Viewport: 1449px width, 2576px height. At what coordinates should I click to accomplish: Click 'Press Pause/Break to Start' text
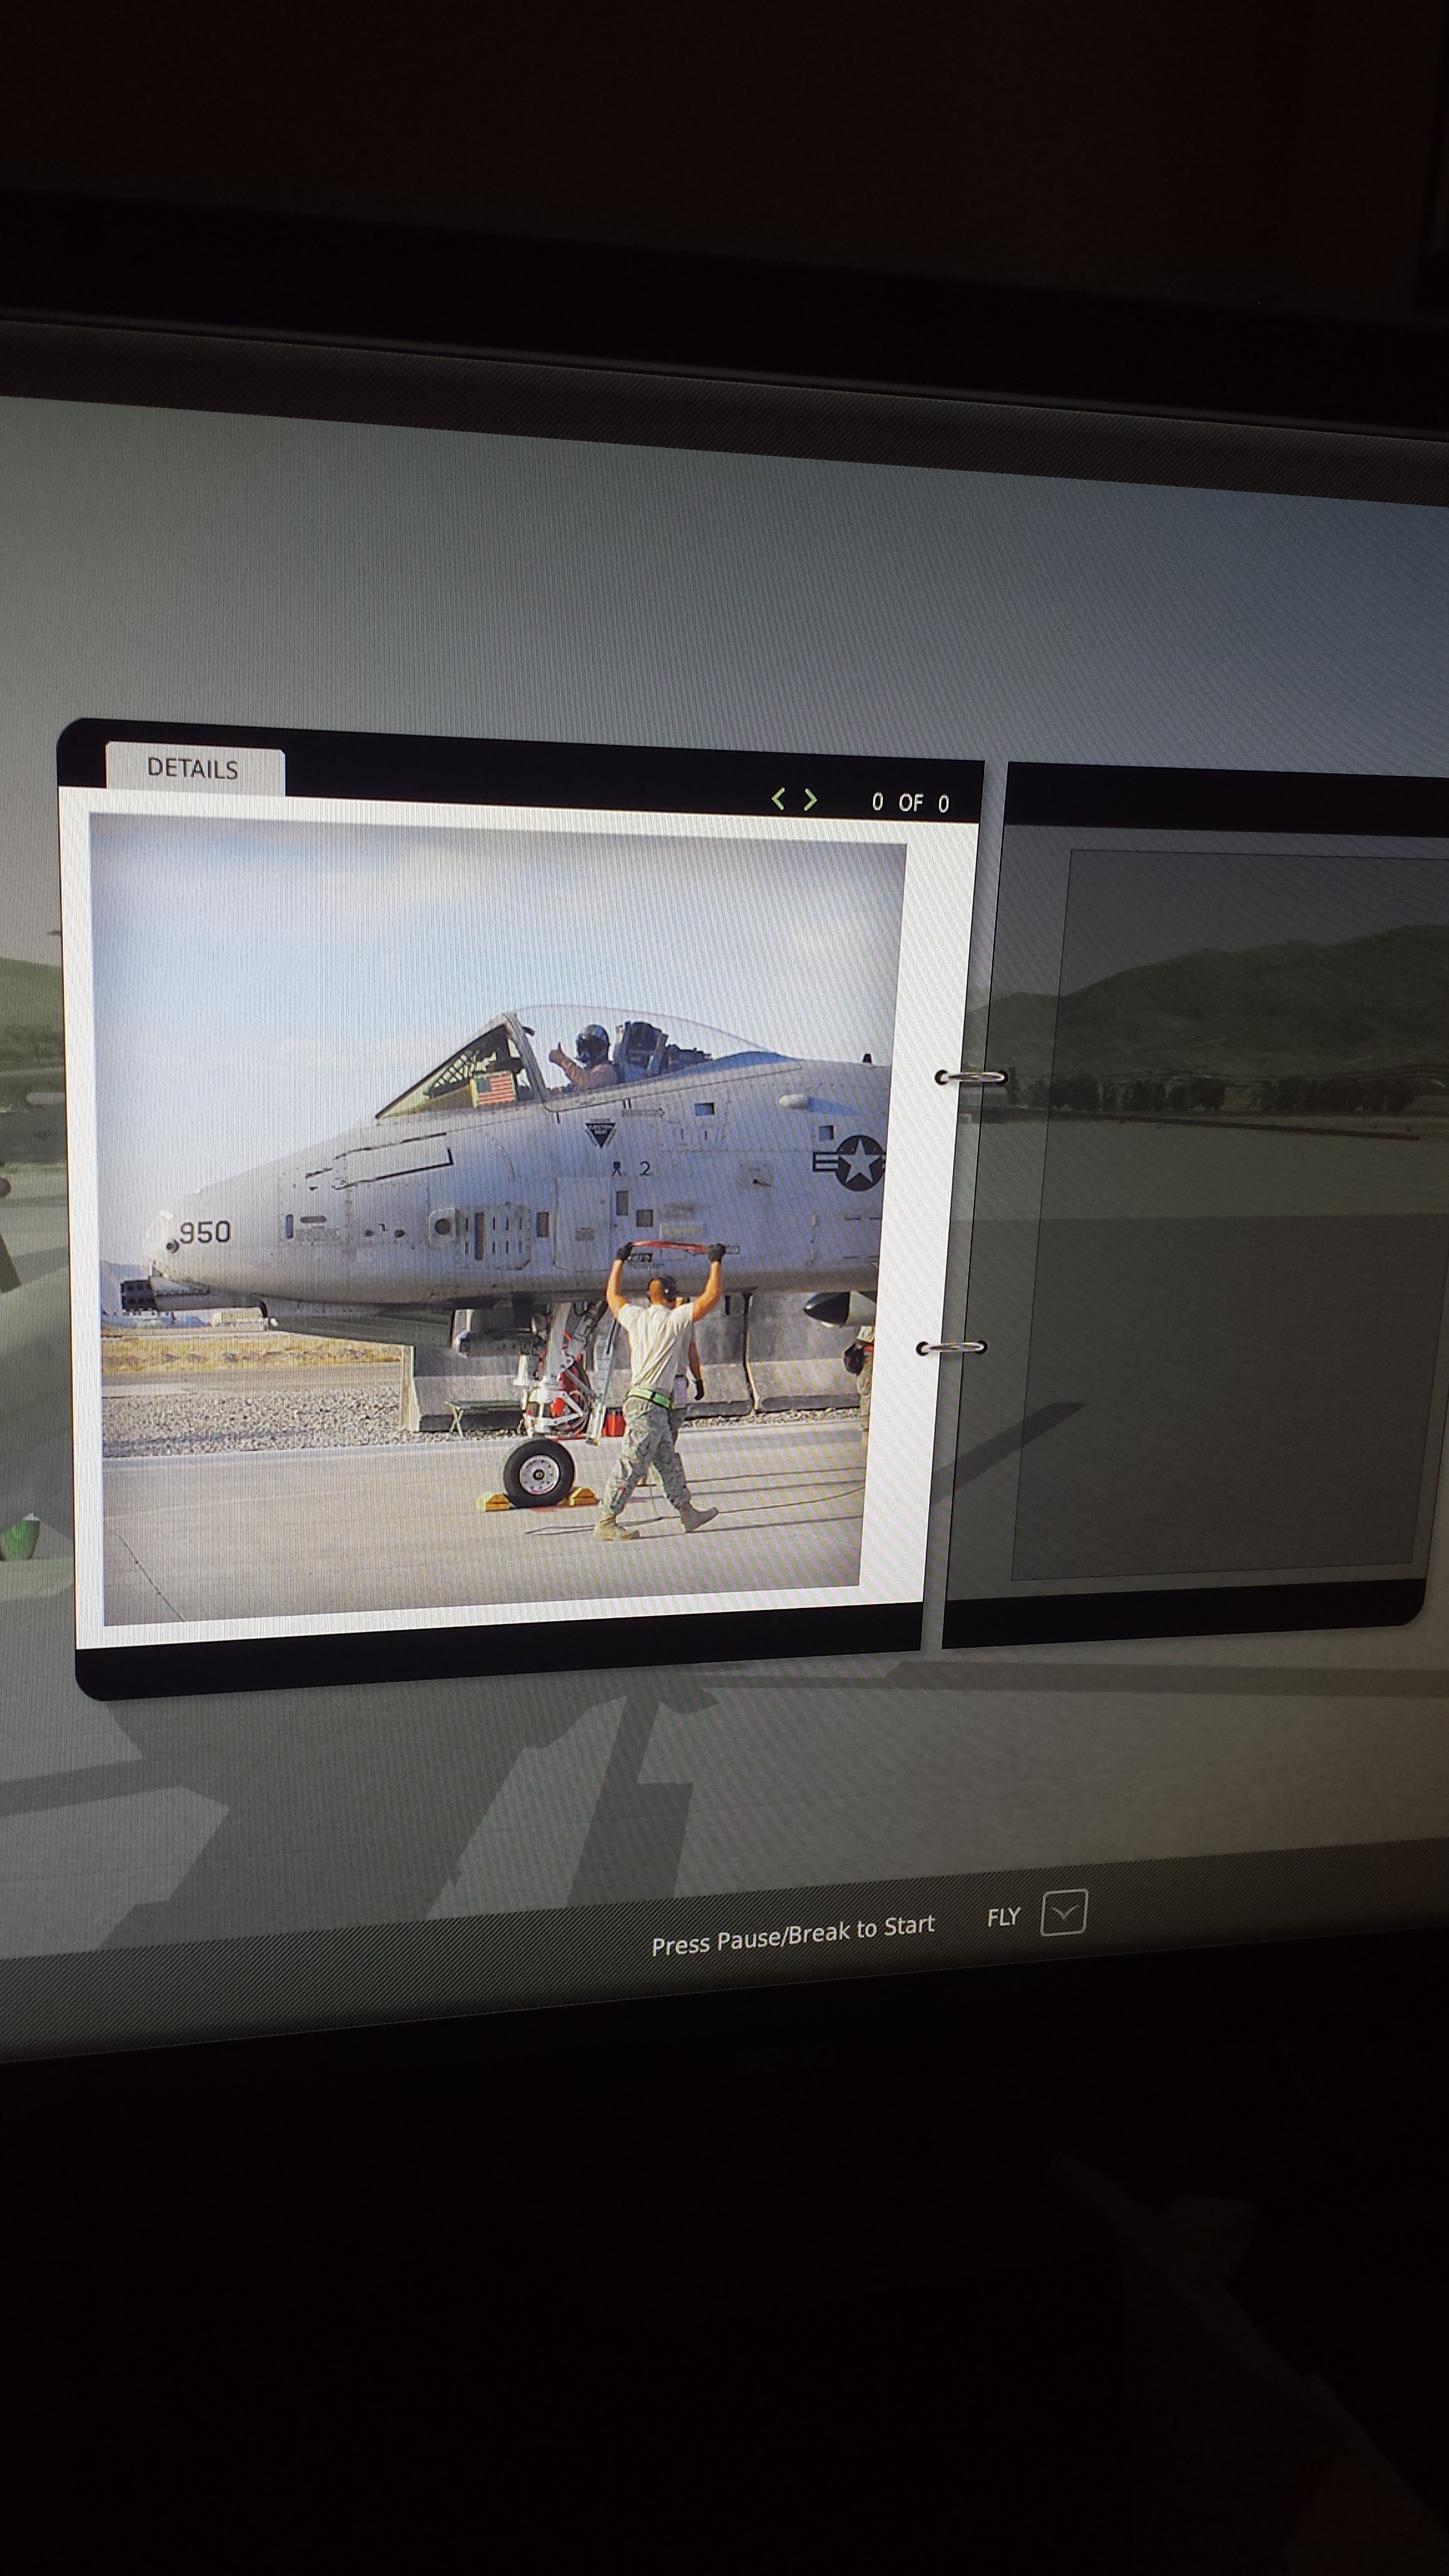[793, 1935]
